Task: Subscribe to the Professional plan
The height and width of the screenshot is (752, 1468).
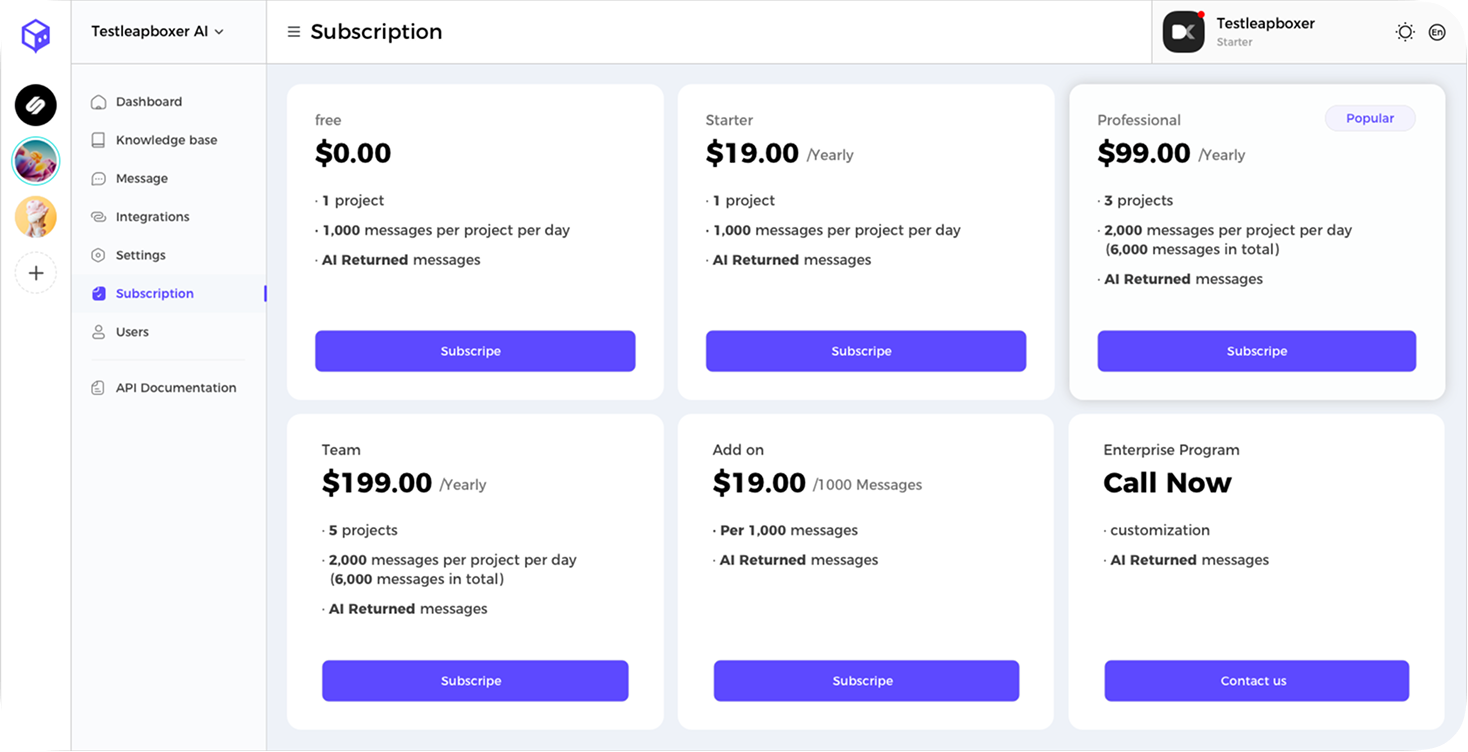Action: [1256, 351]
